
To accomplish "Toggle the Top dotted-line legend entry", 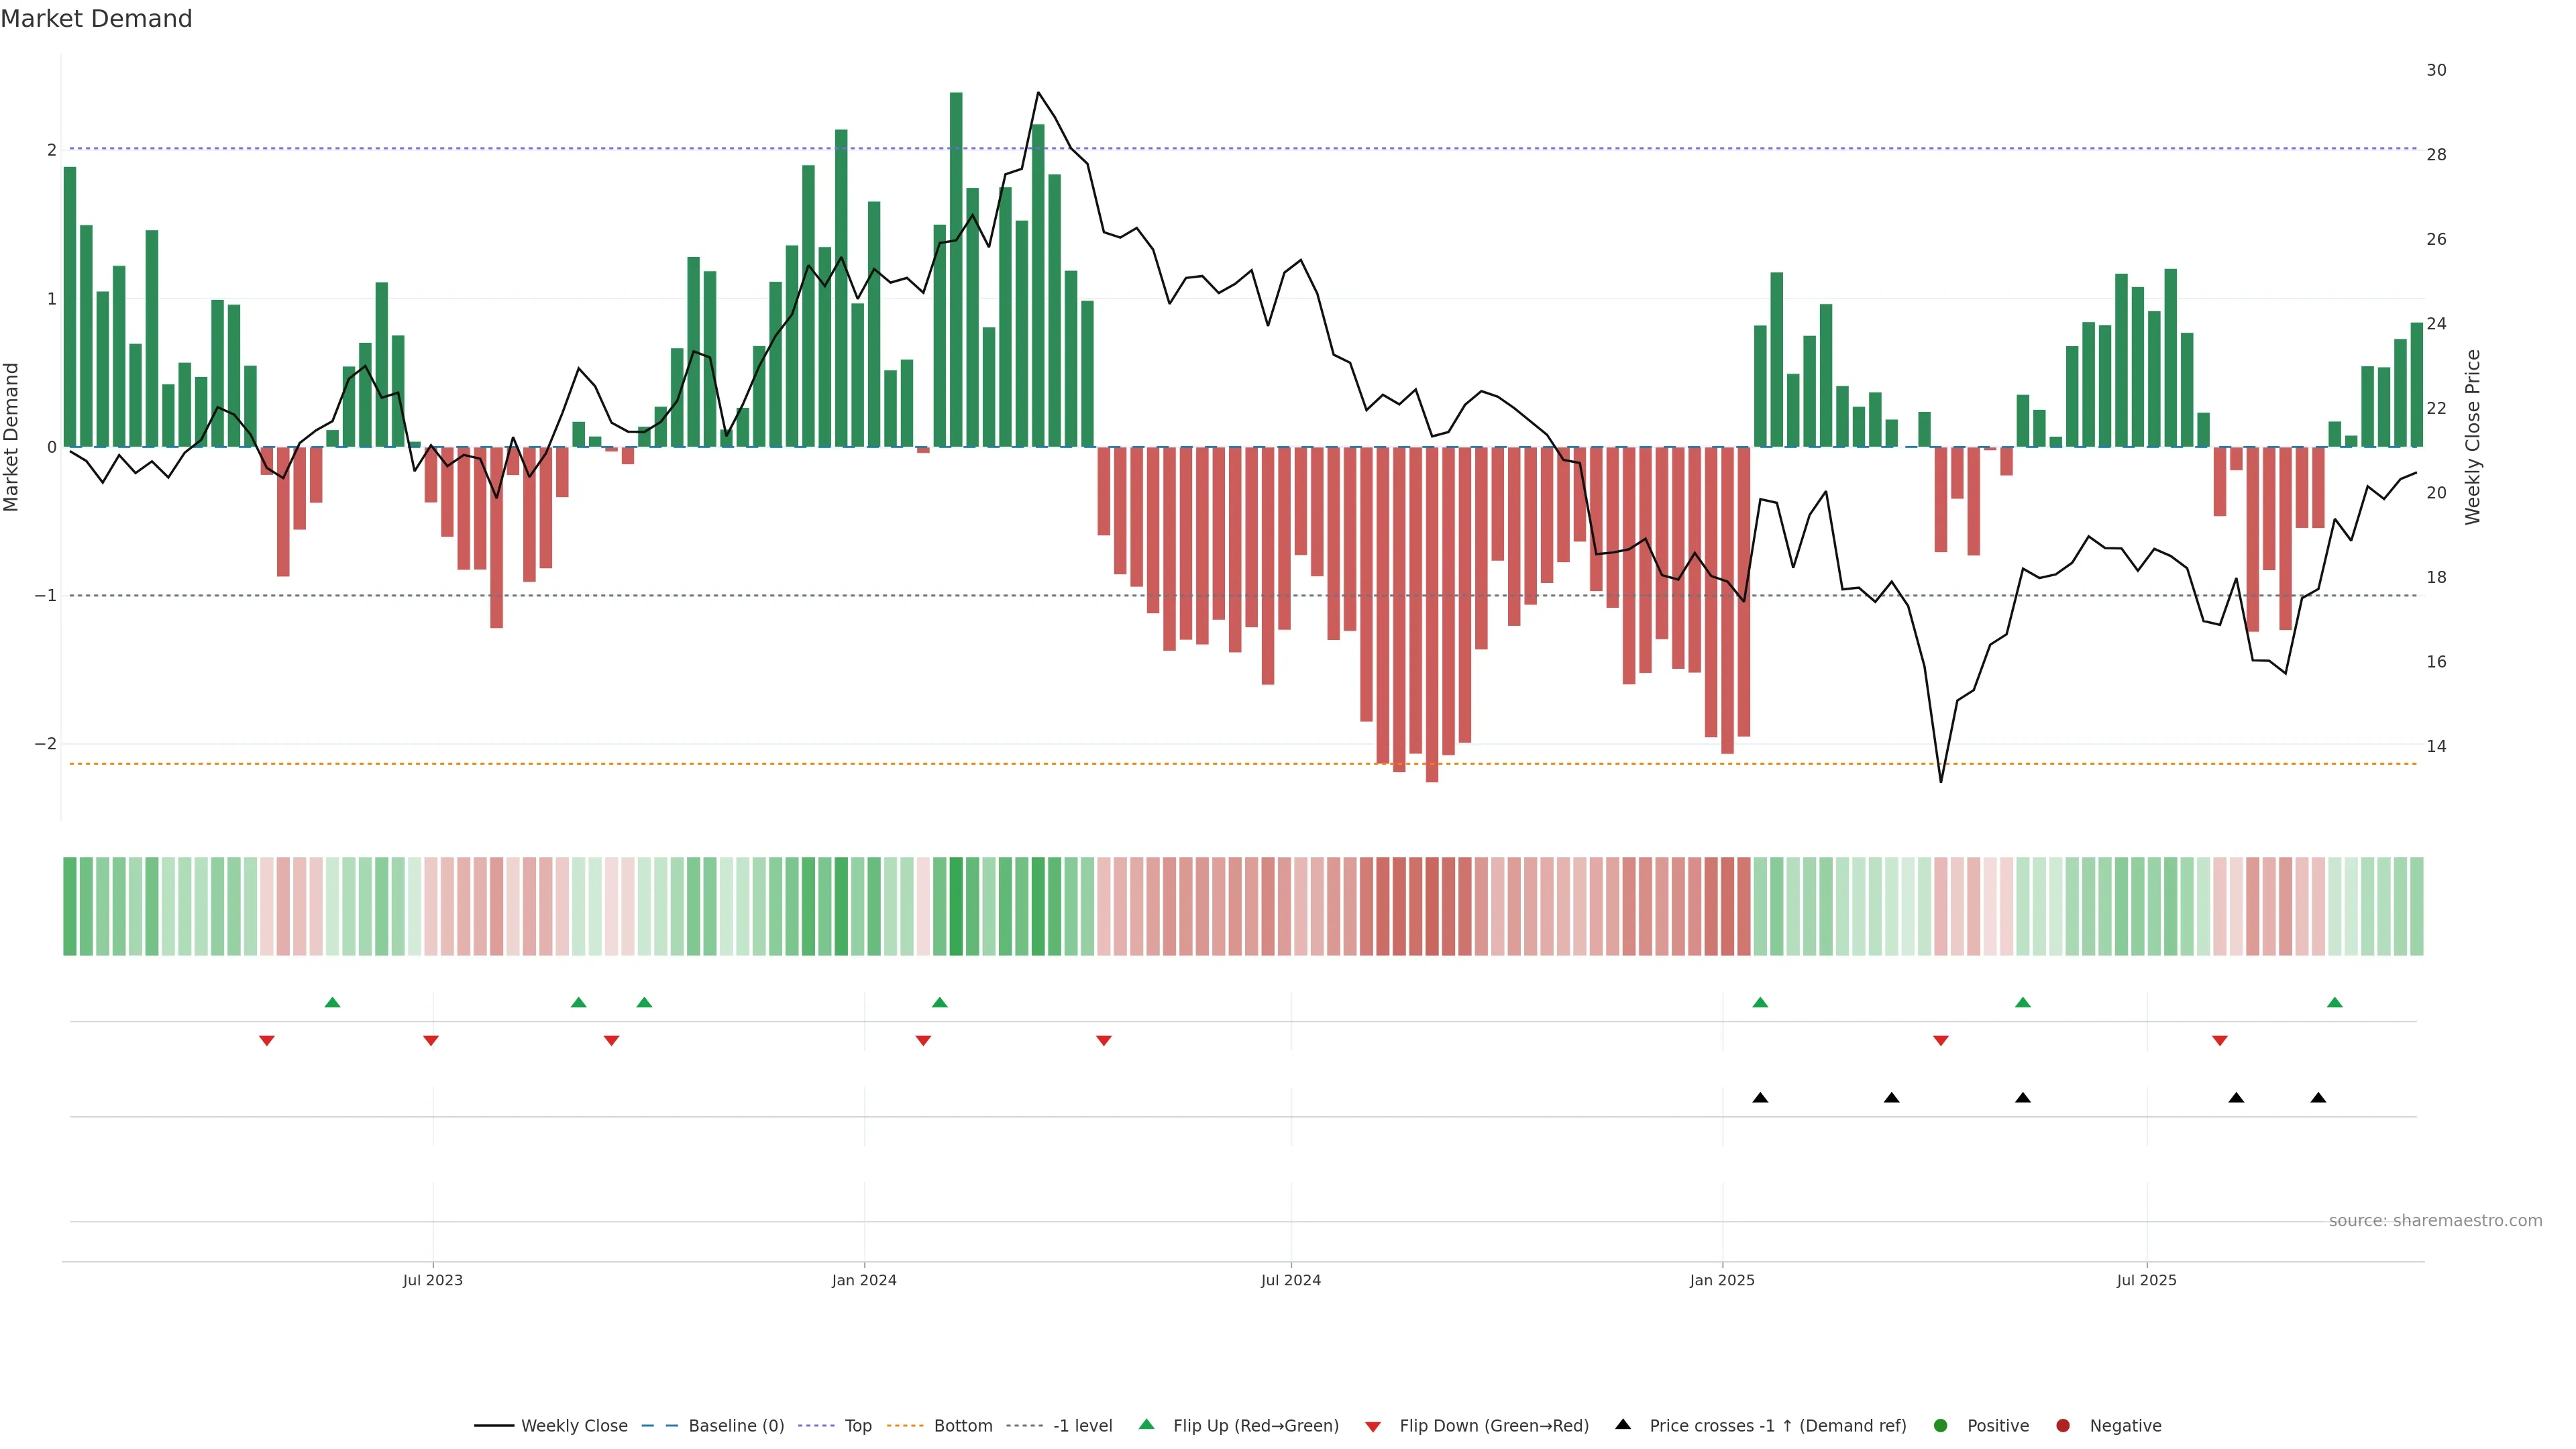I will coord(816,1426).
